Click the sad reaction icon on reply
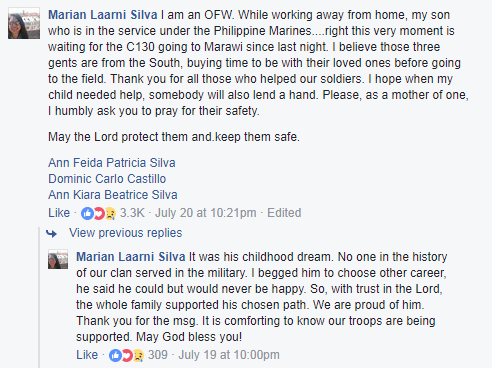Image resolution: width=492 pixels, height=368 pixels. pos(138,355)
